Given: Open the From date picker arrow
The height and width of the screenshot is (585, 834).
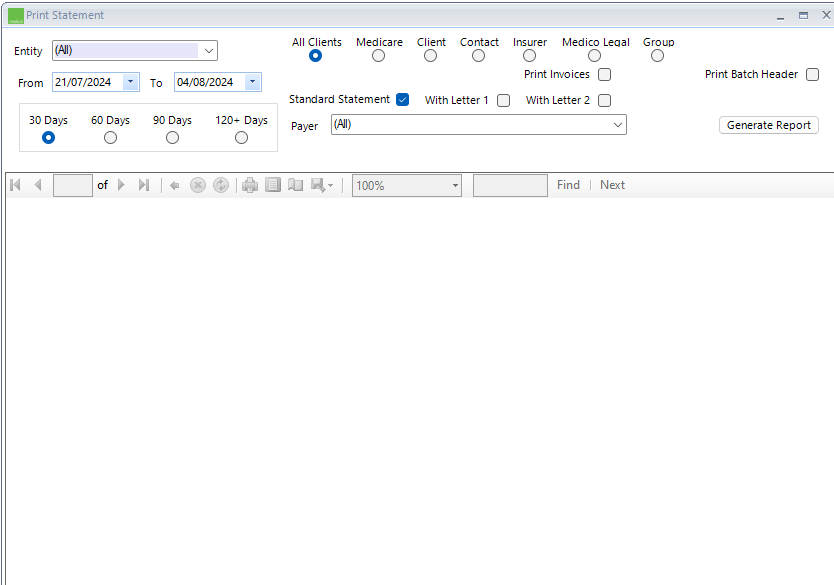Looking at the screenshot, I should 130,82.
